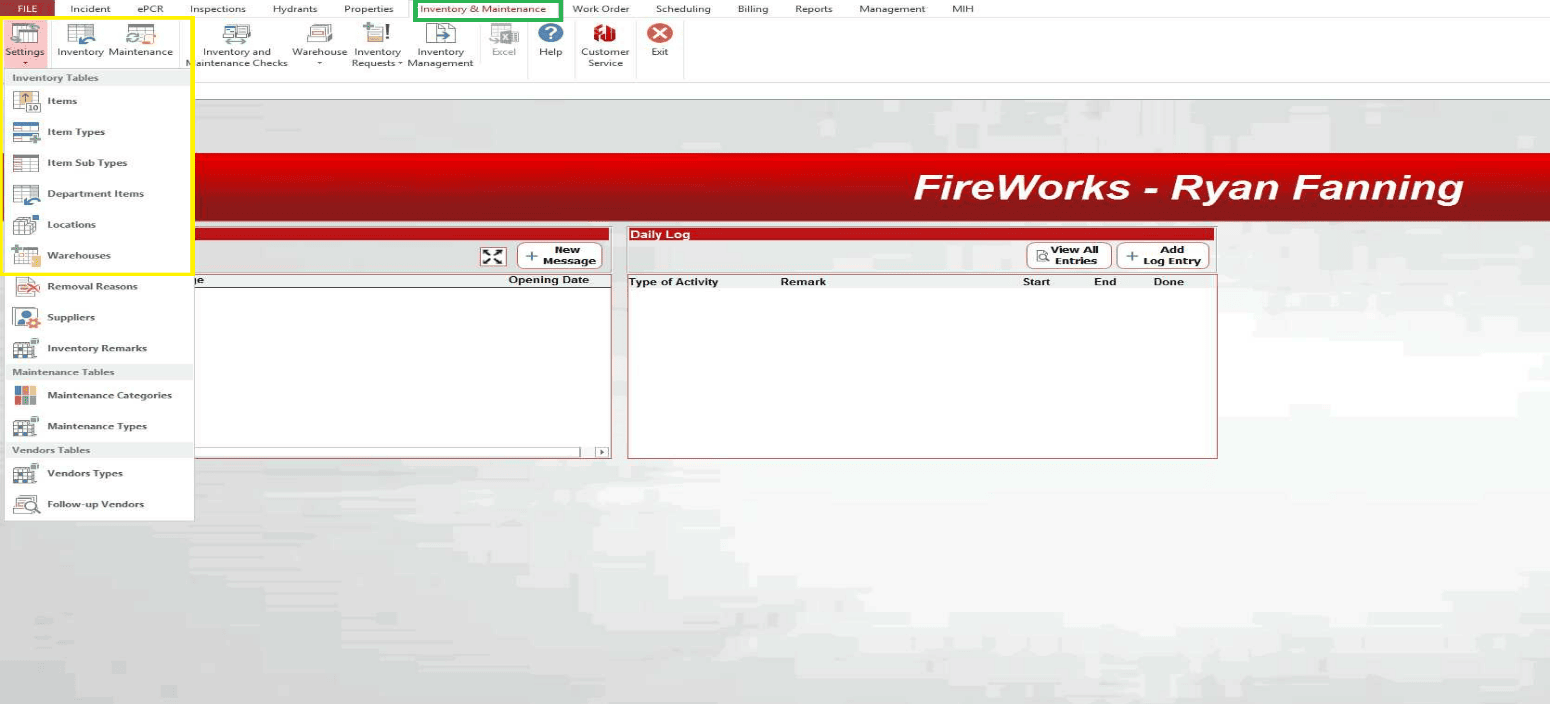Switch to the Inspections tab
The height and width of the screenshot is (704, 1550).
point(218,9)
